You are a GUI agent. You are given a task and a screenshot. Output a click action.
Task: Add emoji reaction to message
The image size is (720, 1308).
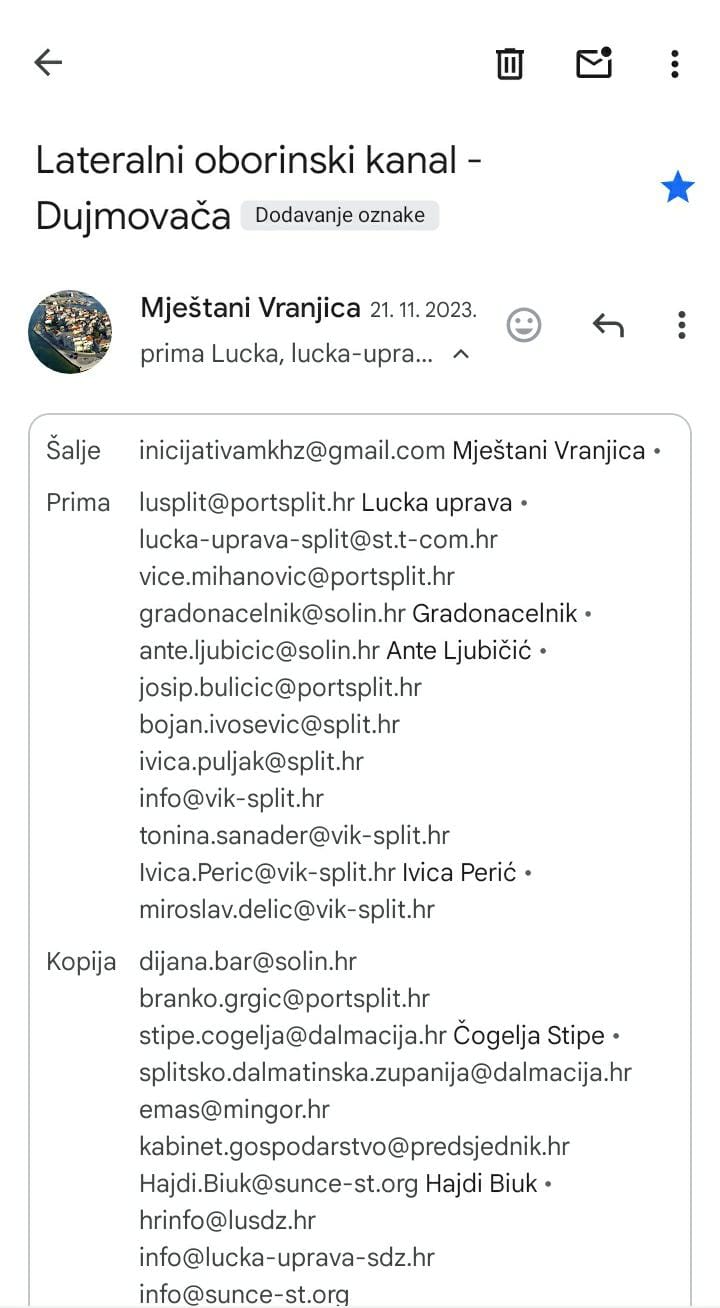[524, 325]
